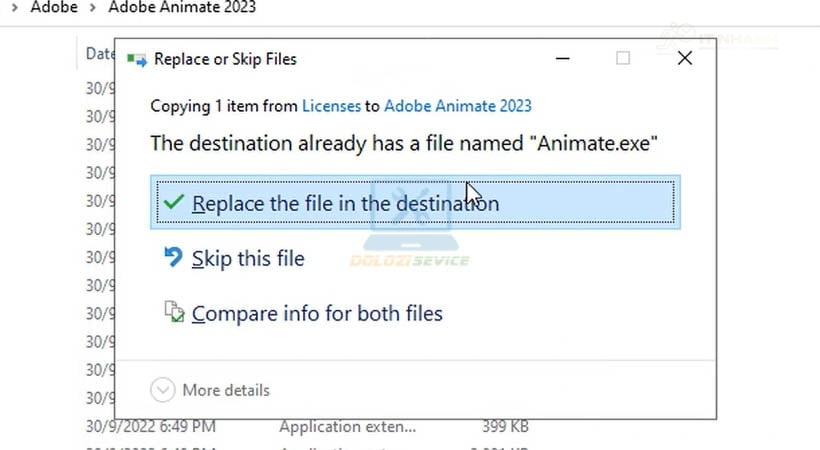Expand More details chevron circle

coord(163,390)
